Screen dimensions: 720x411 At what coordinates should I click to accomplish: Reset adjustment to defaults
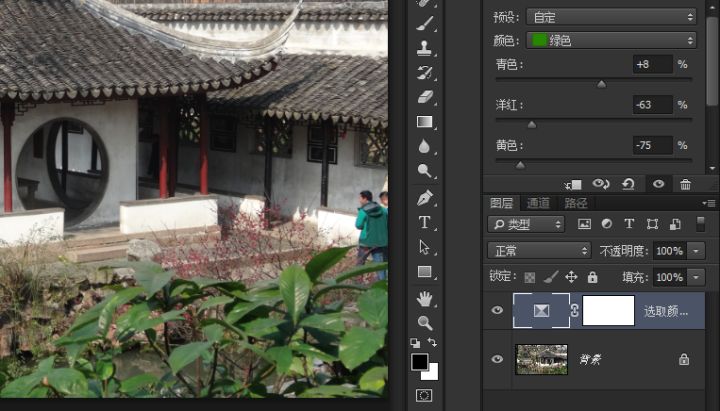[x=628, y=184]
